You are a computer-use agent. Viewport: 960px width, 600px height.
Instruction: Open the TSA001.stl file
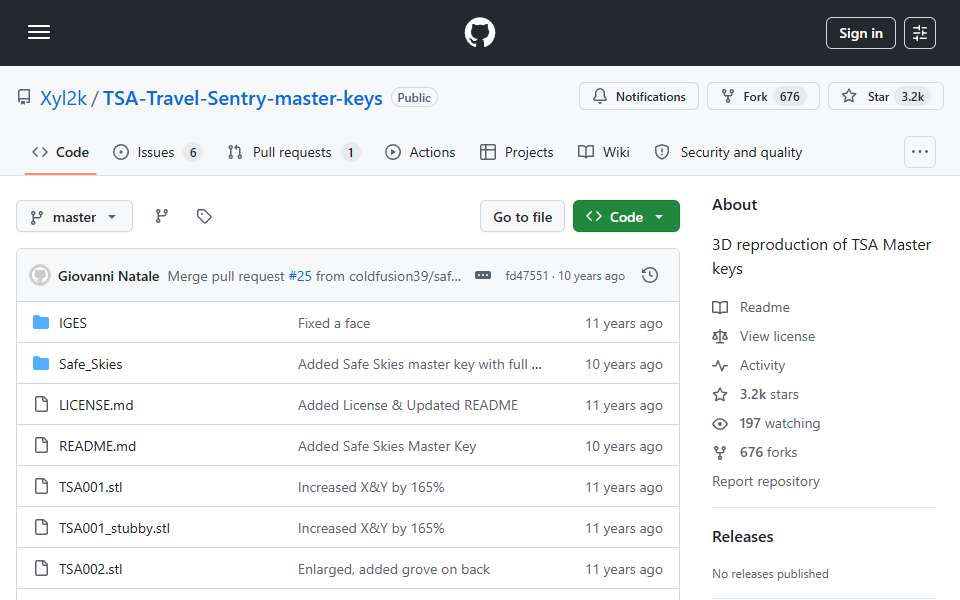coord(91,487)
